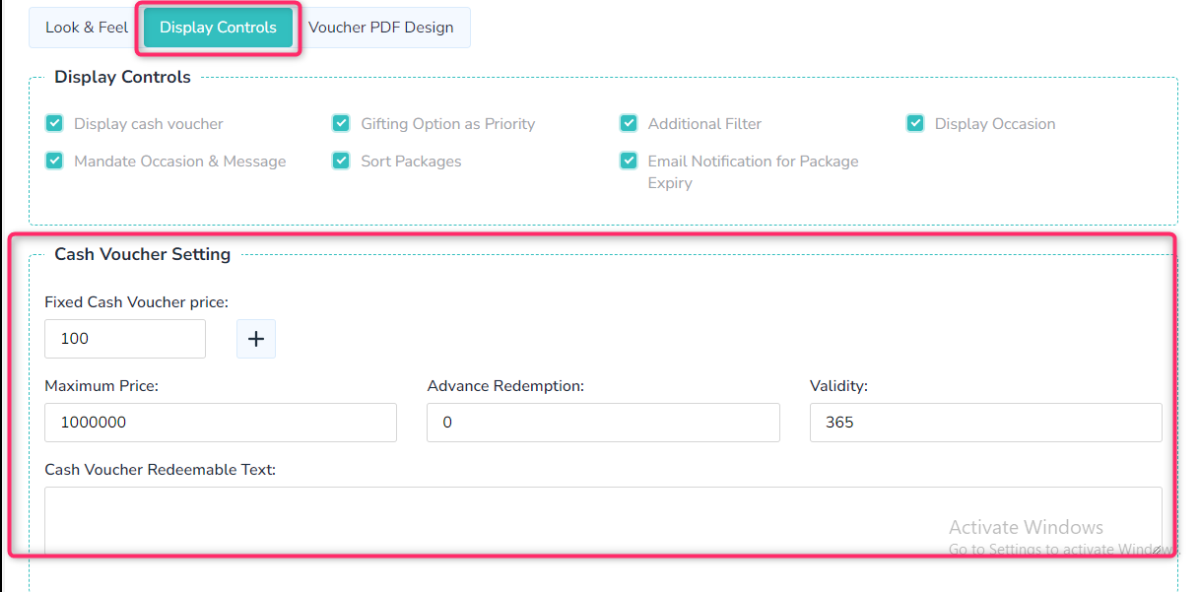This screenshot has width=1197, height=592.
Task: Disable Email Notification for Package Expiry
Action: [x=628, y=160]
